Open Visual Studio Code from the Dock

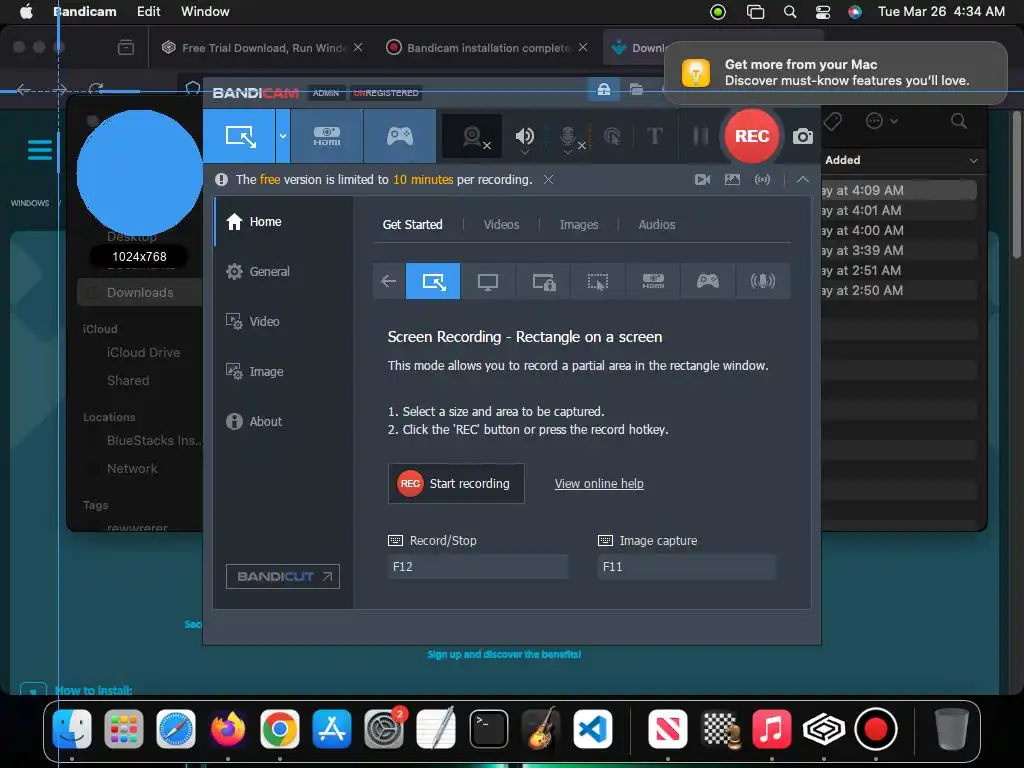(593, 729)
